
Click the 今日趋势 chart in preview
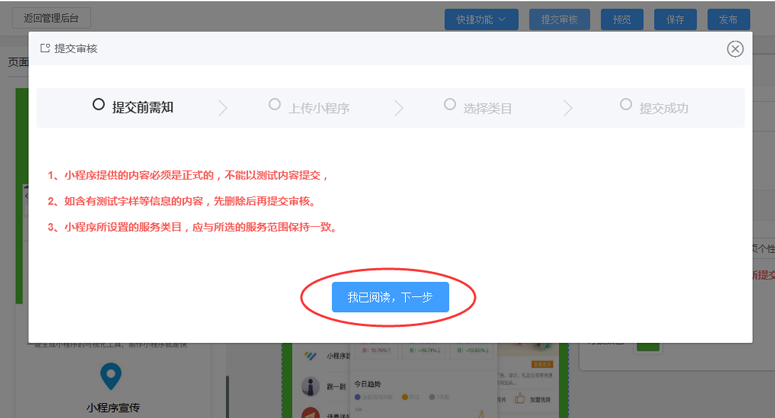pos(410,391)
